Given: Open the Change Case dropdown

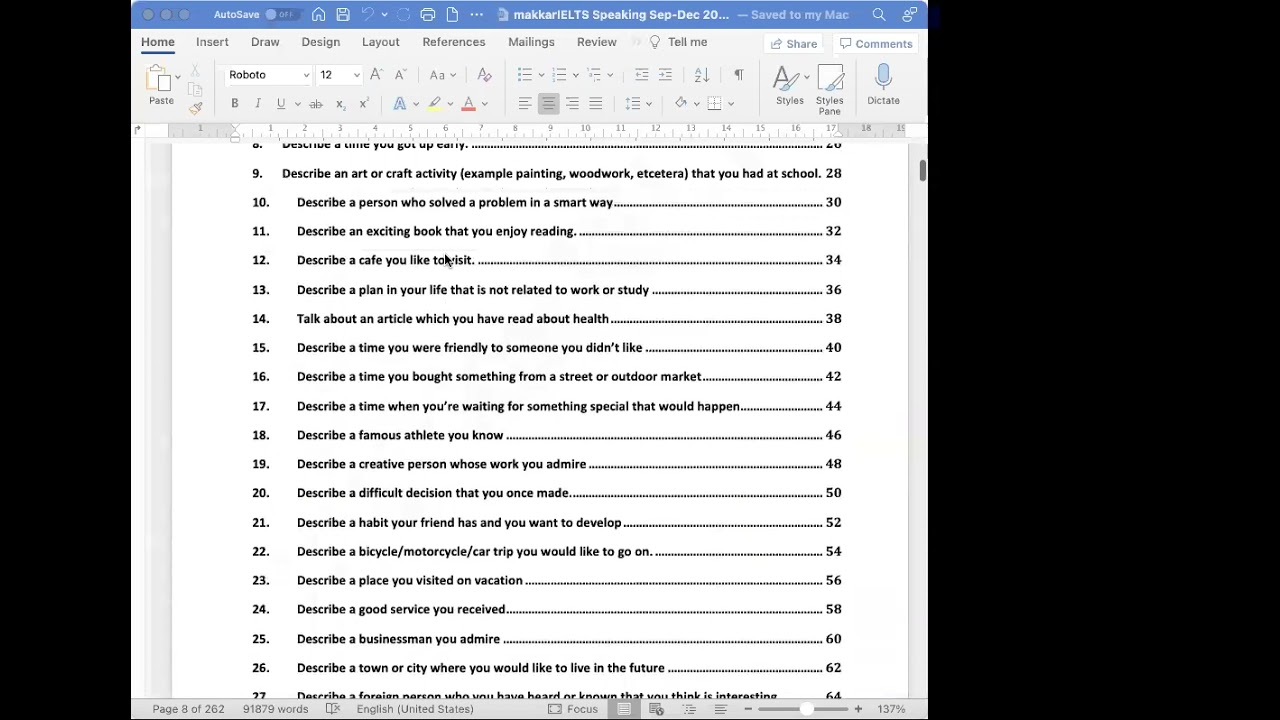Looking at the screenshot, I should [441, 75].
